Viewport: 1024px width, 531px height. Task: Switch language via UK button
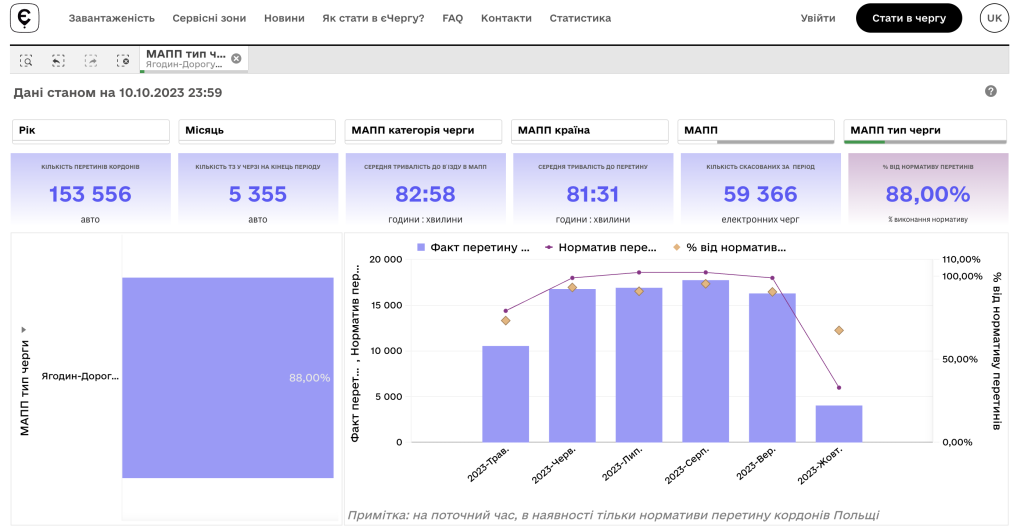click(x=994, y=18)
